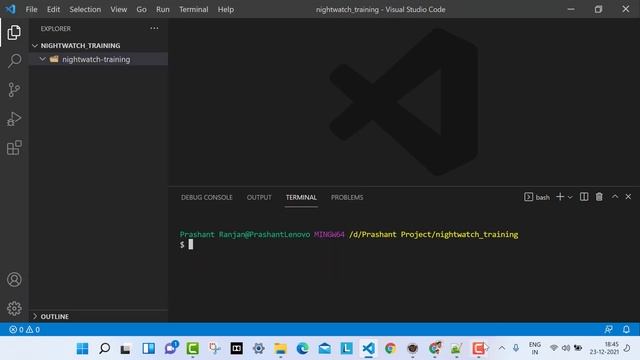
Task: Show hidden tray icons chevron
Action: (502, 348)
